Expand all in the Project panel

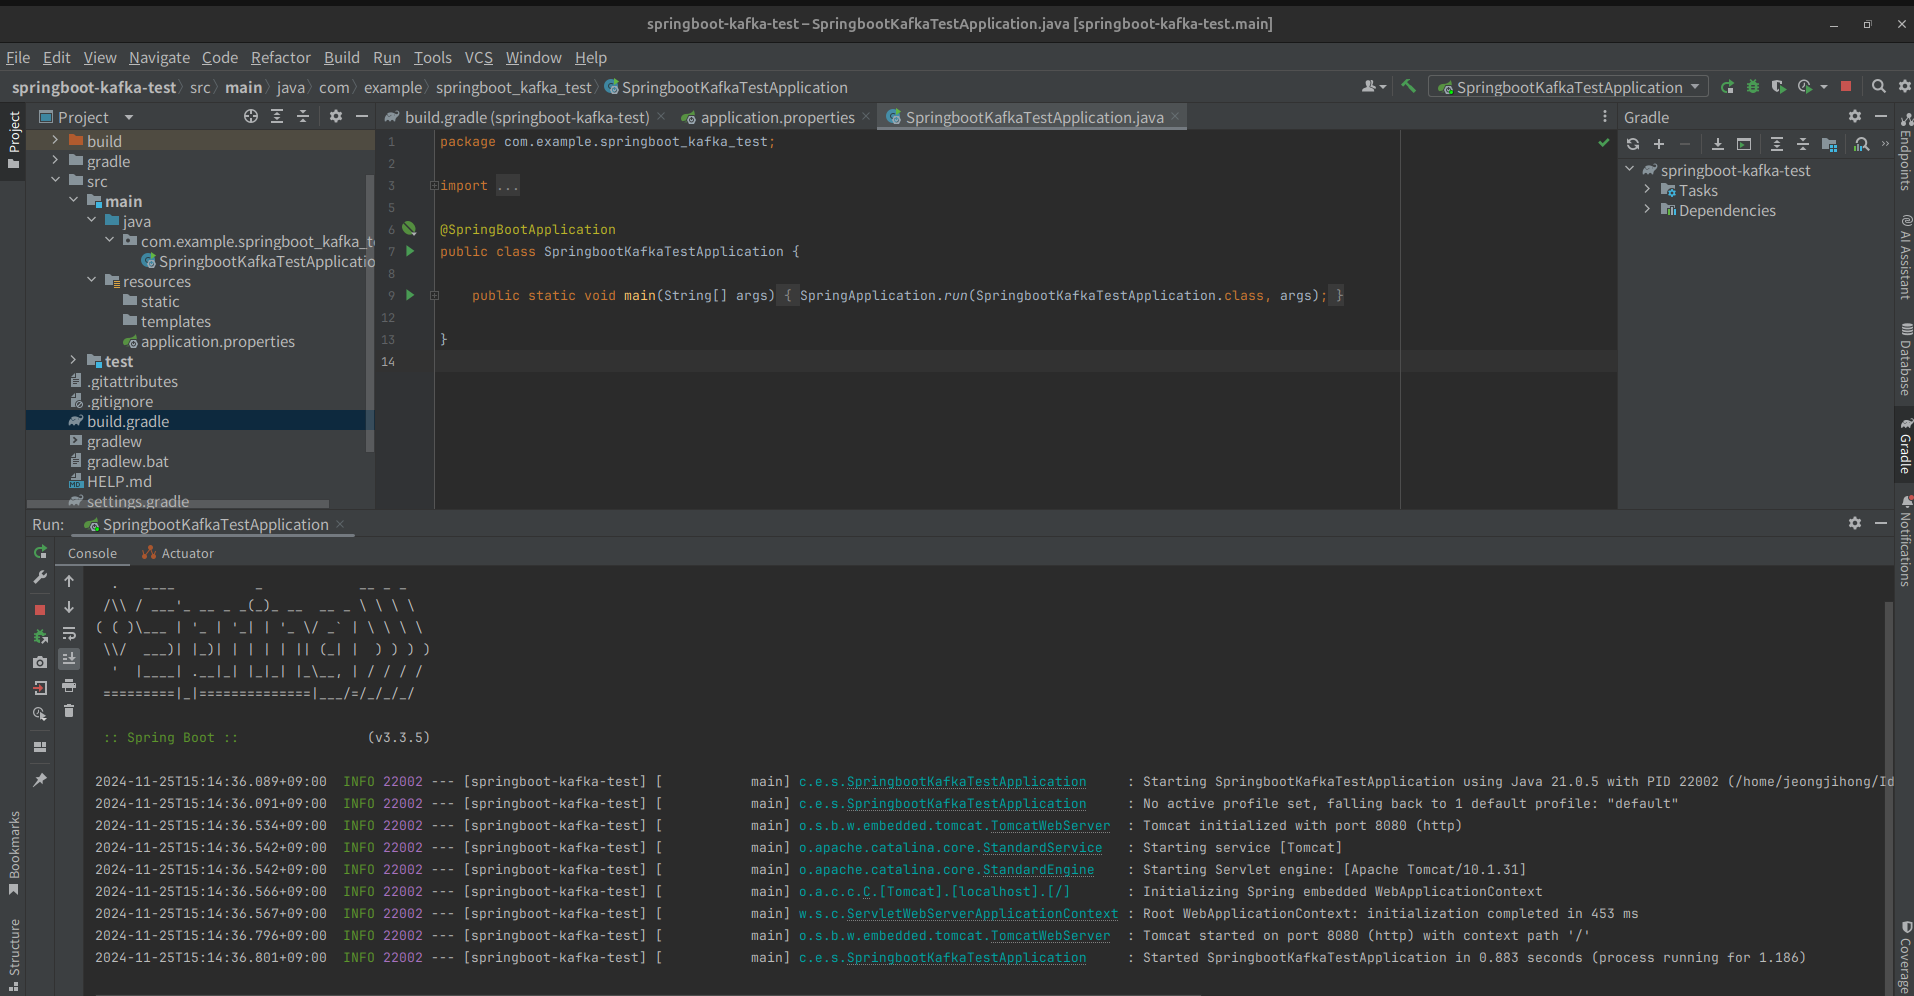277,116
